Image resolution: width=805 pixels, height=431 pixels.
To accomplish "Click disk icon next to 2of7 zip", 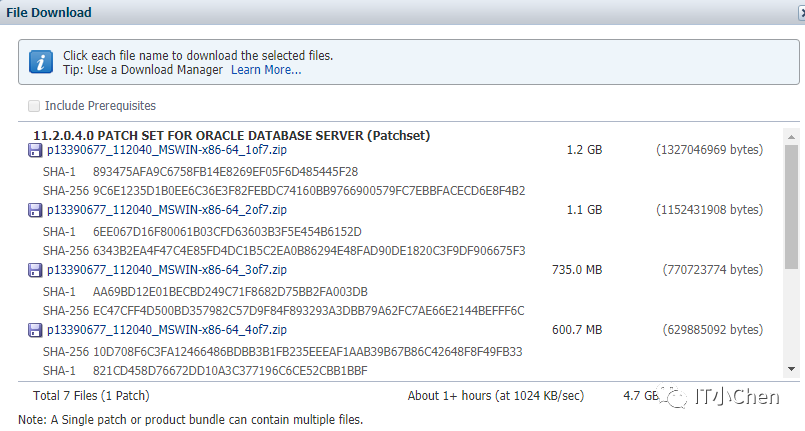I will pos(34,210).
